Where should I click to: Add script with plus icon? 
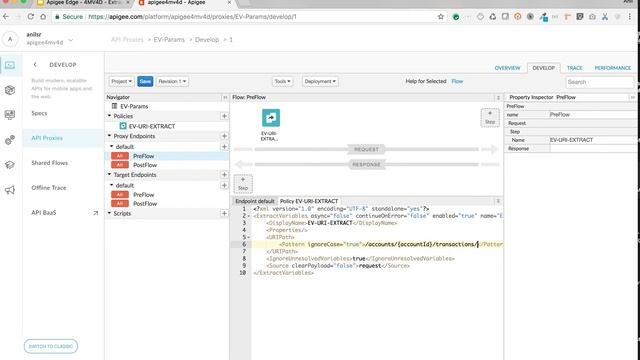tap(224, 213)
